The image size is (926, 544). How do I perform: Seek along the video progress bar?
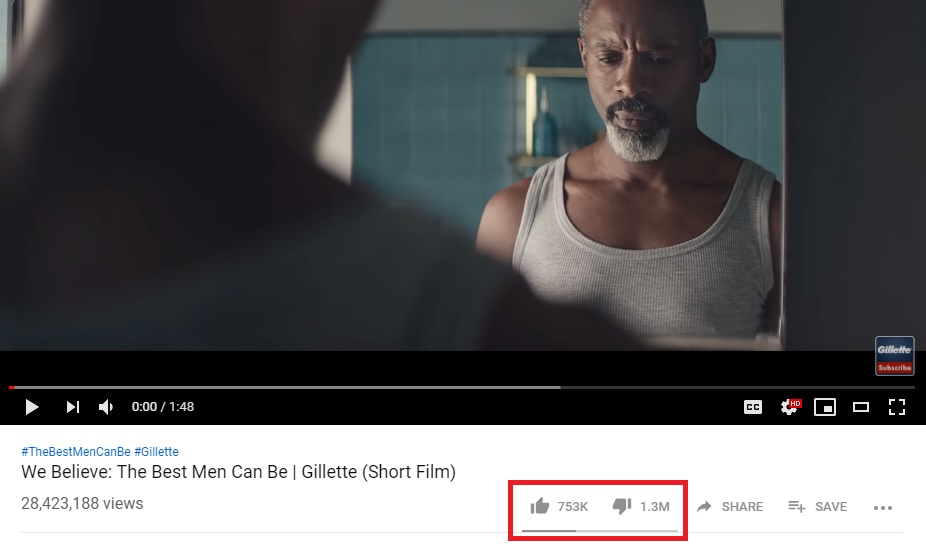462,387
